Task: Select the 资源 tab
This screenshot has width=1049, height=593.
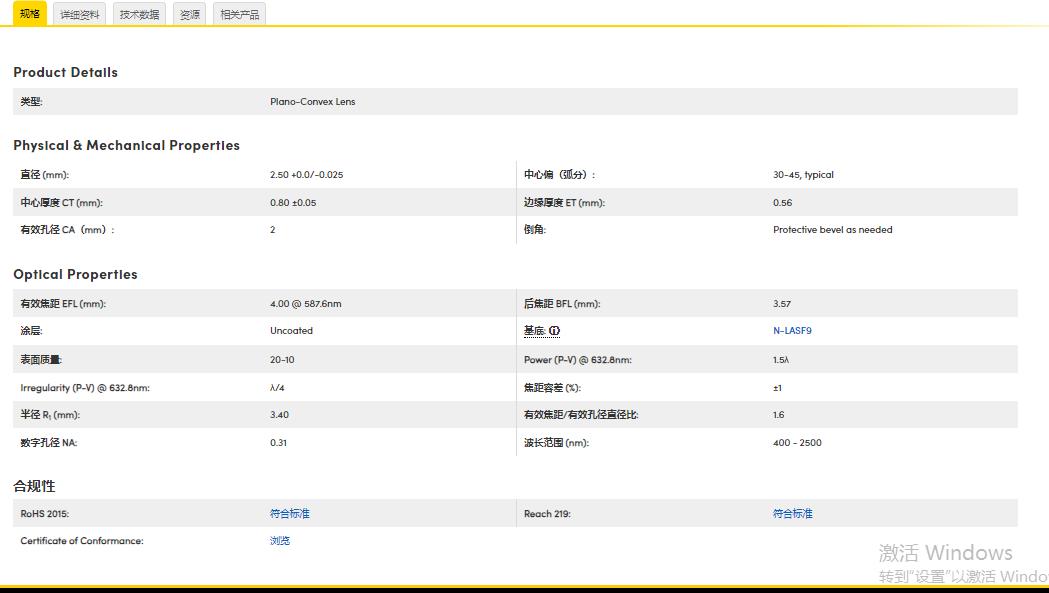Action: point(189,14)
